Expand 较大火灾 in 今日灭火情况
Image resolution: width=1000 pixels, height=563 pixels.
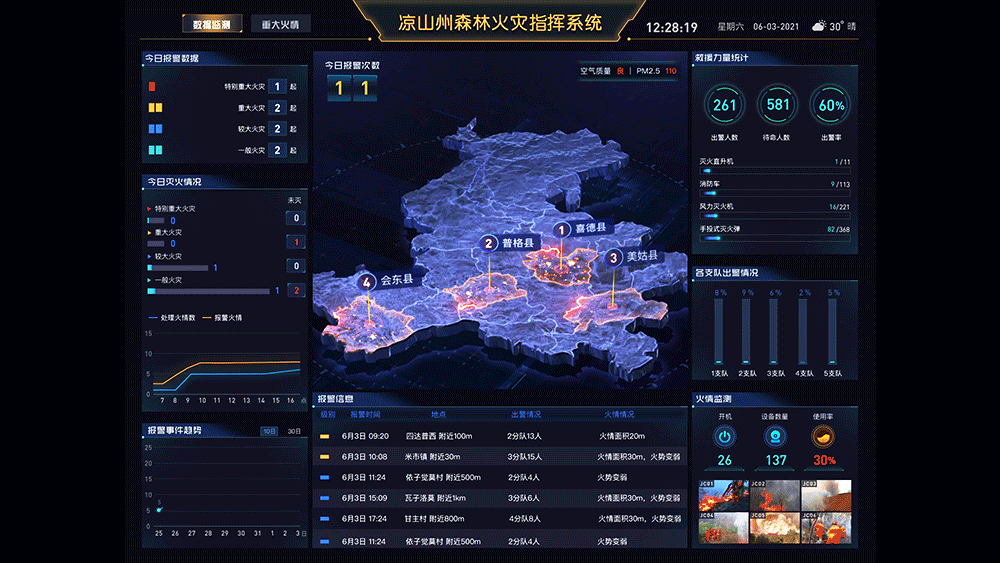pyautogui.click(x=149, y=256)
